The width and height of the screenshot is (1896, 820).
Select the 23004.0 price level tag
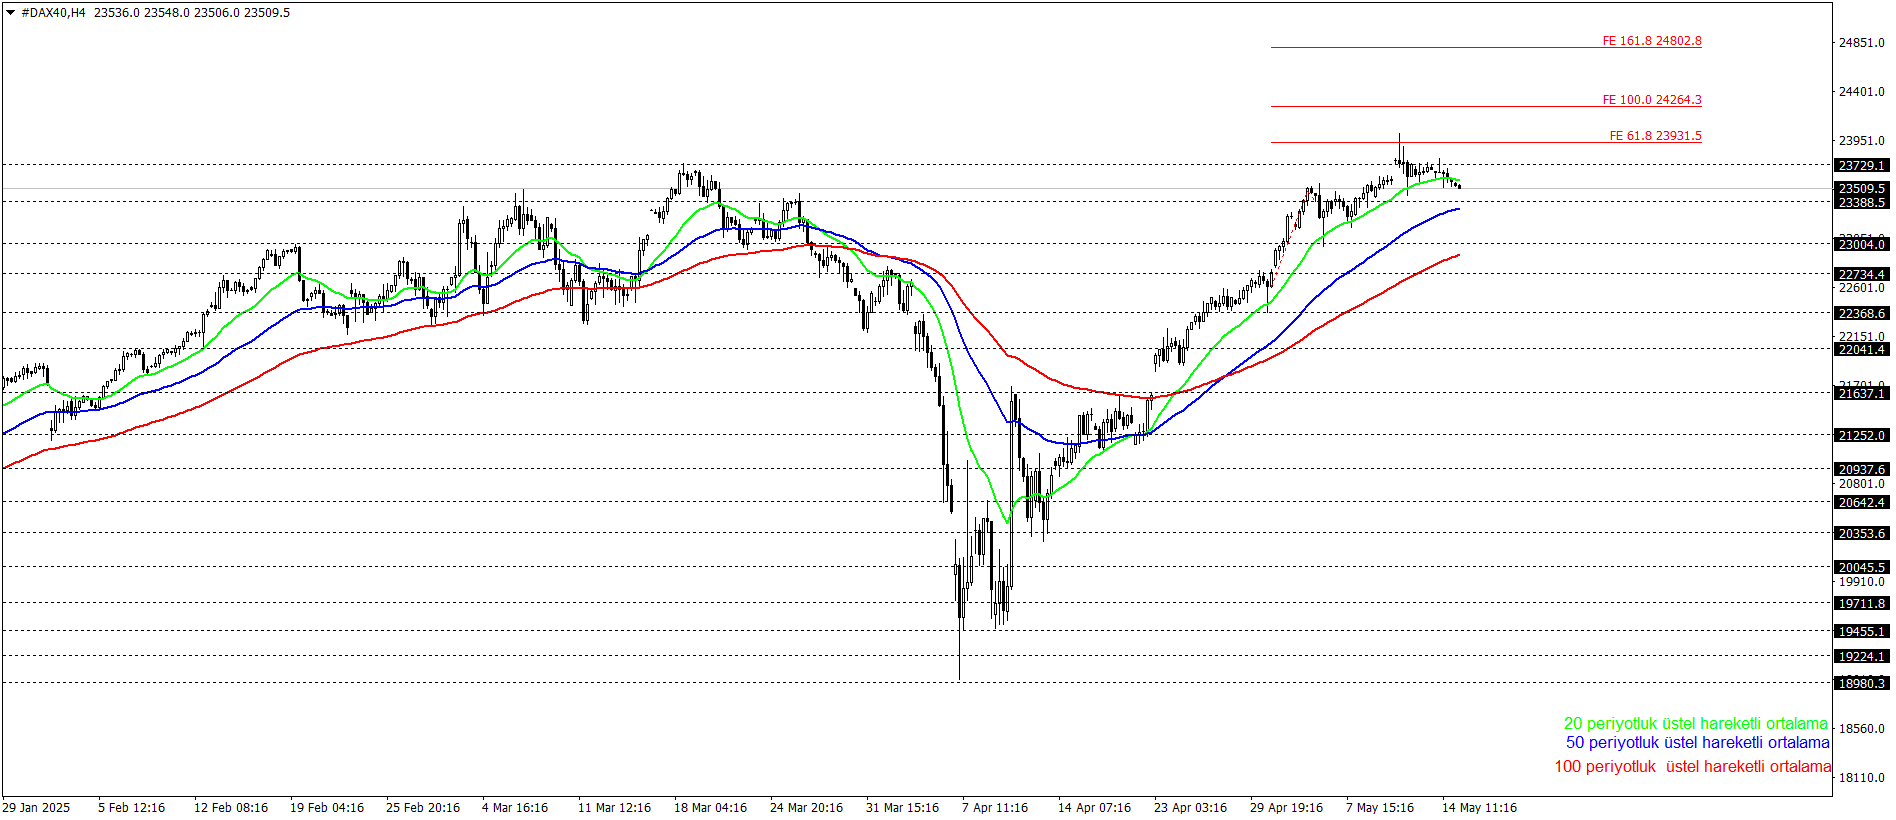pyautogui.click(x=1861, y=245)
